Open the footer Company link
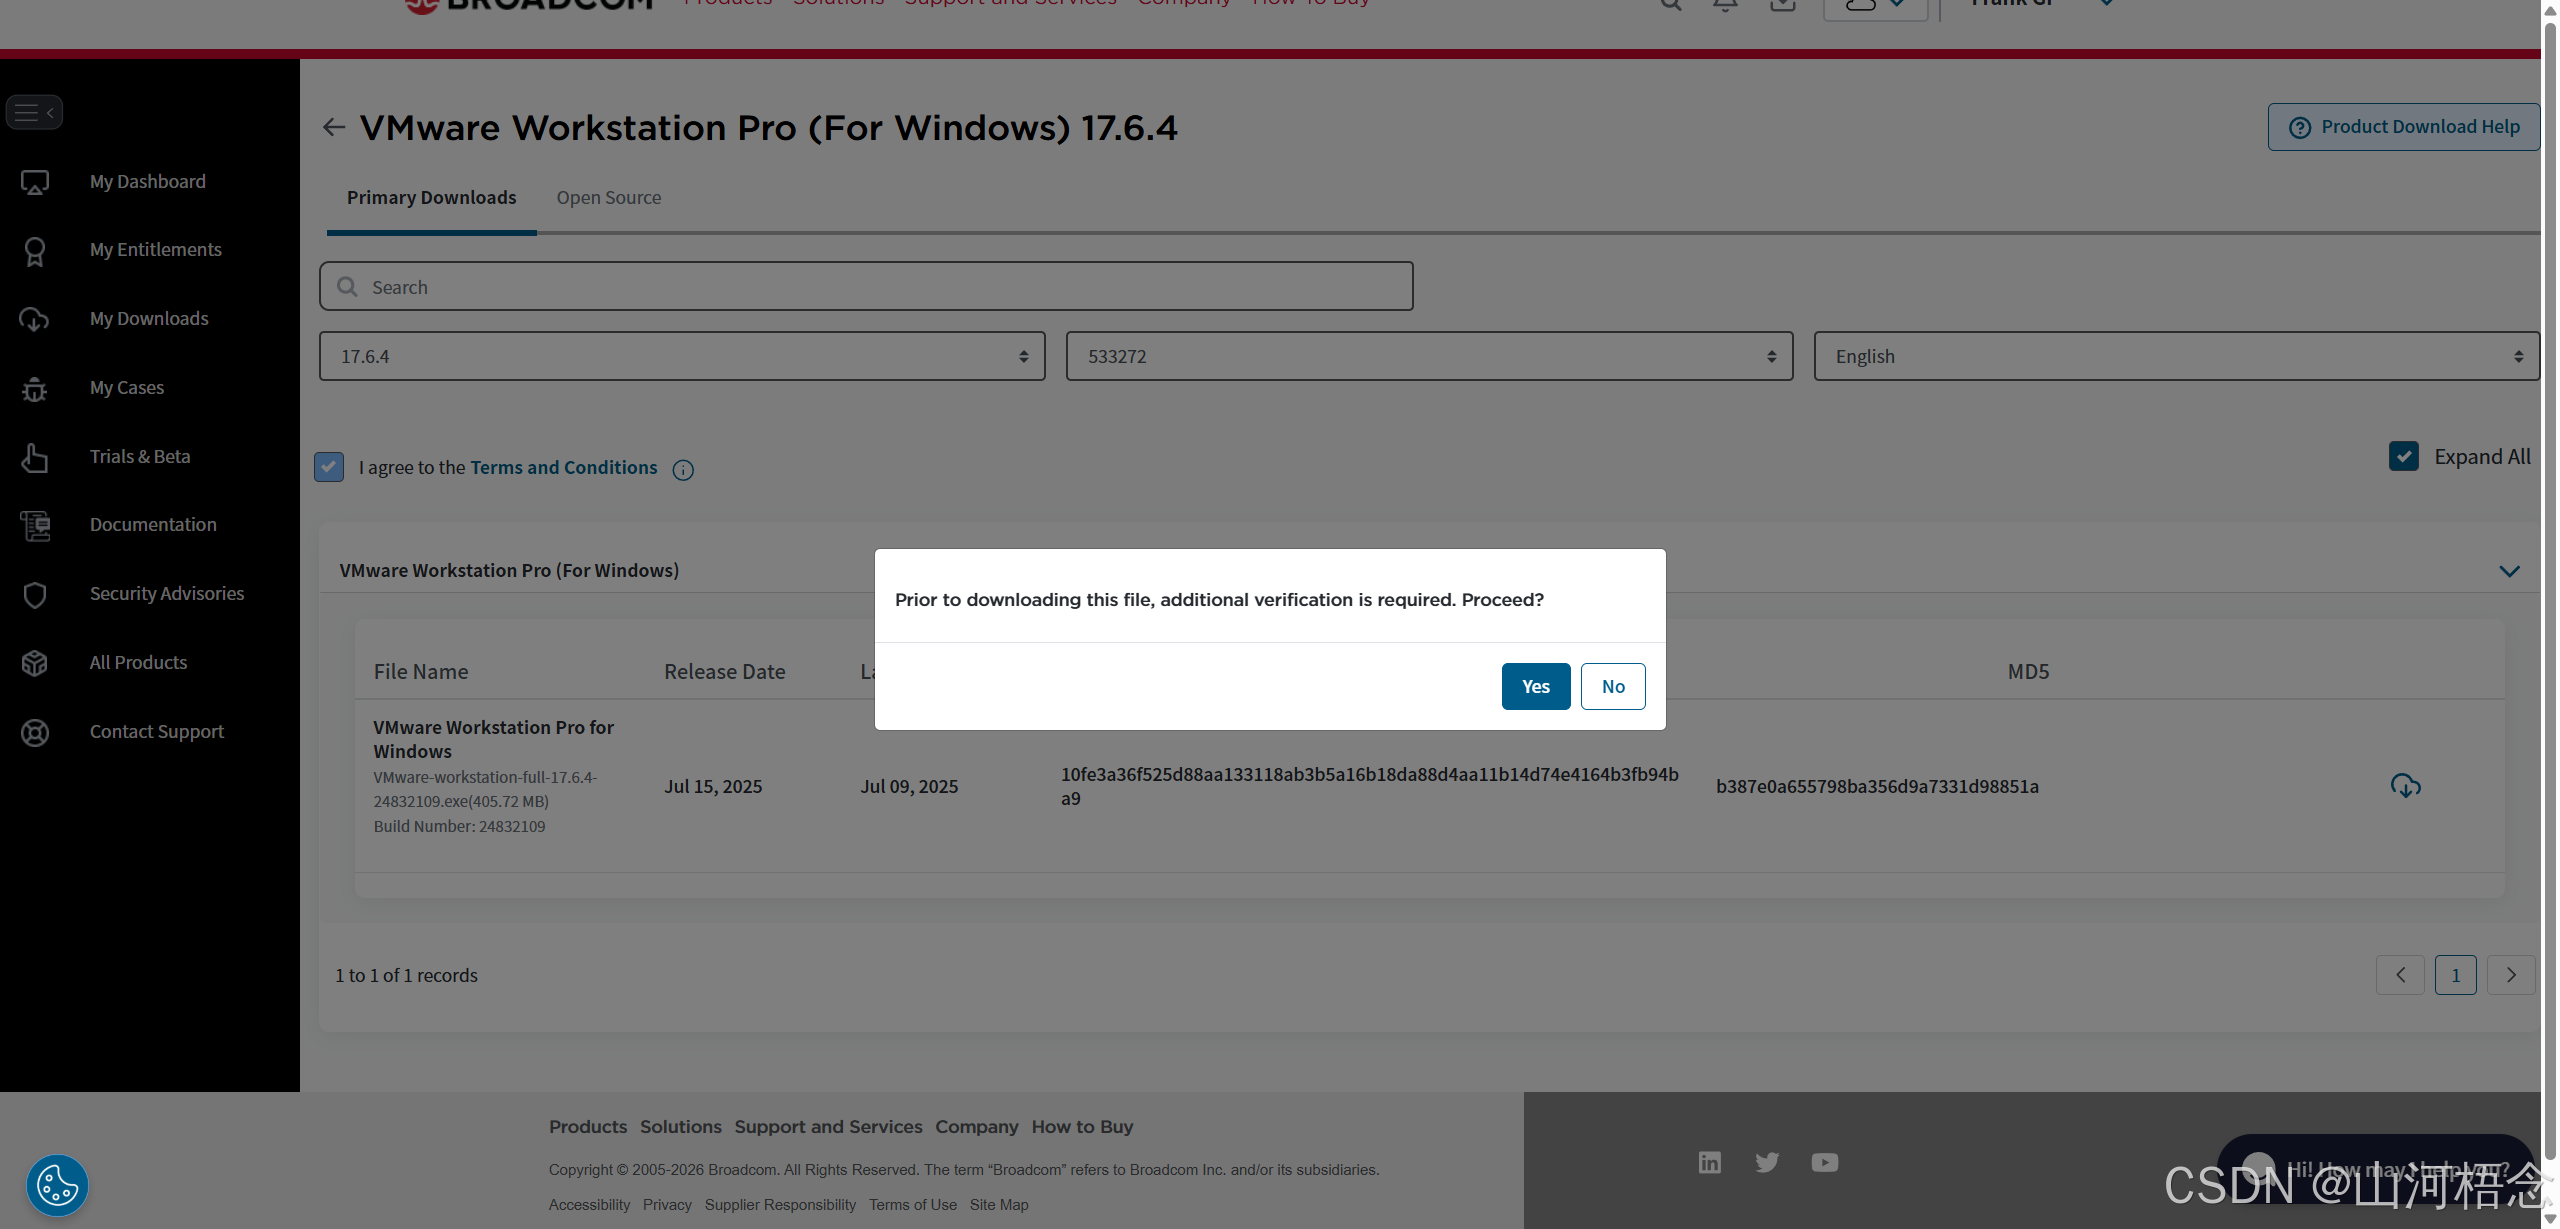The height and width of the screenshot is (1229, 2560). (x=977, y=1127)
